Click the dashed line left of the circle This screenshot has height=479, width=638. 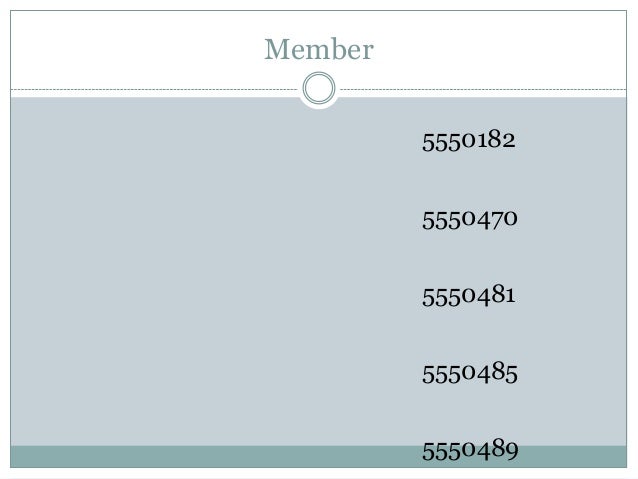click(150, 89)
